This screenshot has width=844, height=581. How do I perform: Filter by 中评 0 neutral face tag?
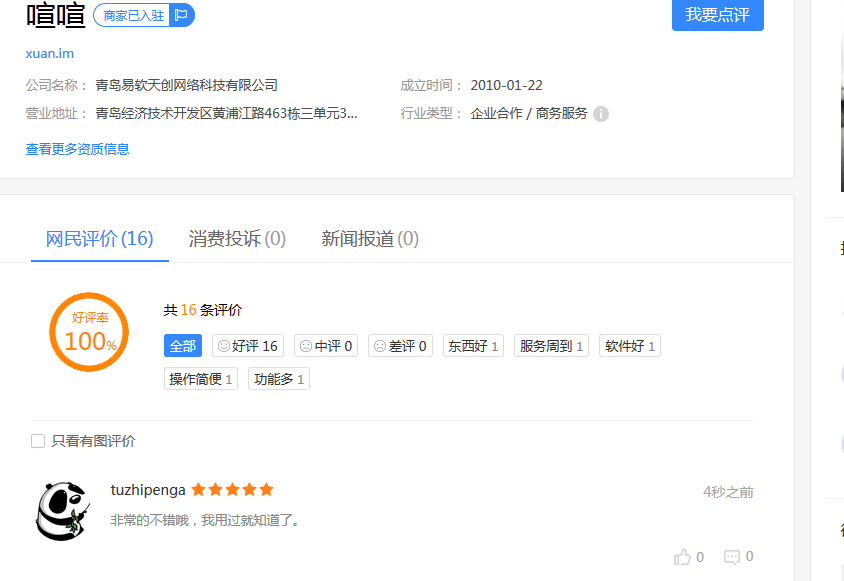pyautogui.click(x=326, y=346)
